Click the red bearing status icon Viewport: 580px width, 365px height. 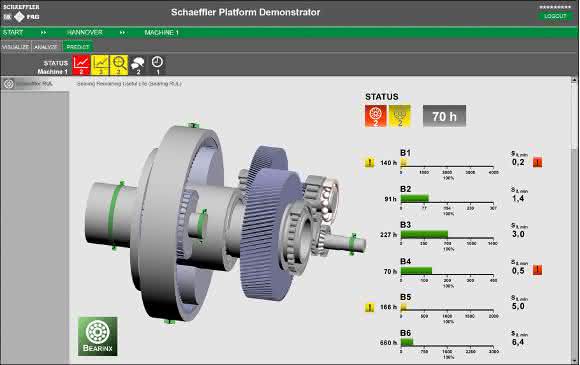pos(375,116)
